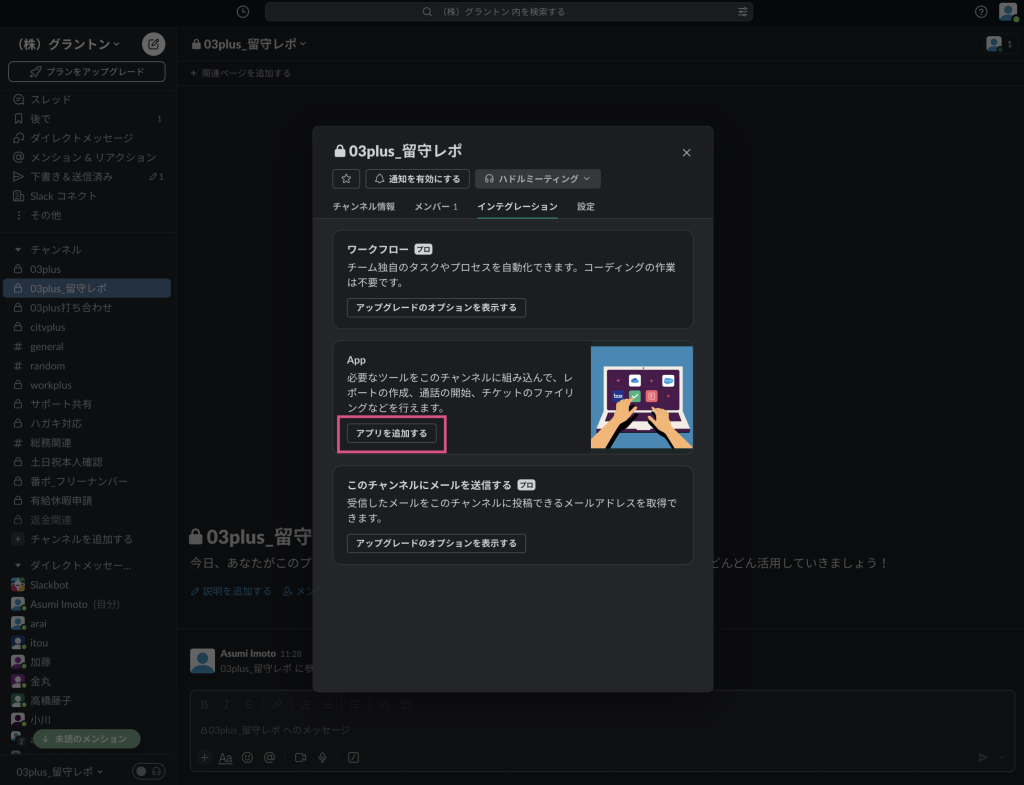Click the アプリを追加する button
The image size is (1024, 785).
[x=392, y=433]
